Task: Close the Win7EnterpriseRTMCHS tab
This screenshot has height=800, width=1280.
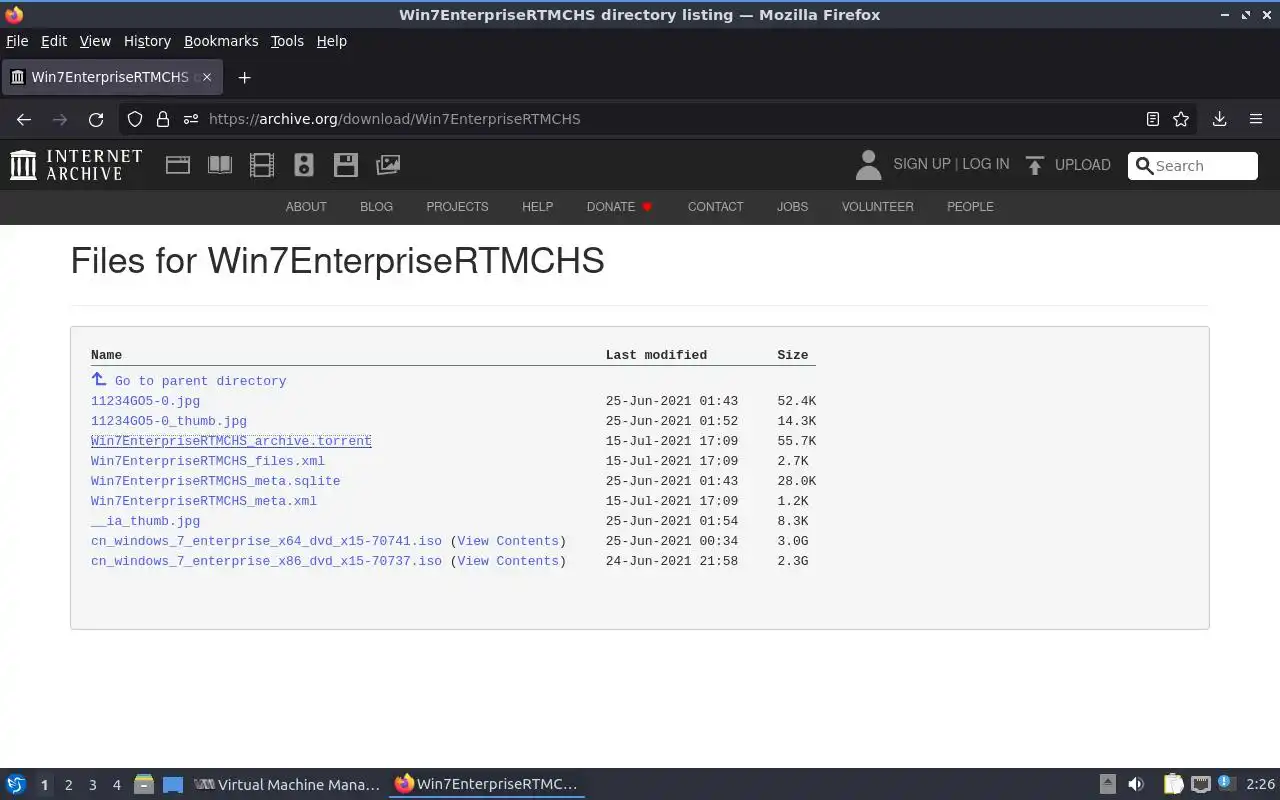Action: pyautogui.click(x=207, y=77)
